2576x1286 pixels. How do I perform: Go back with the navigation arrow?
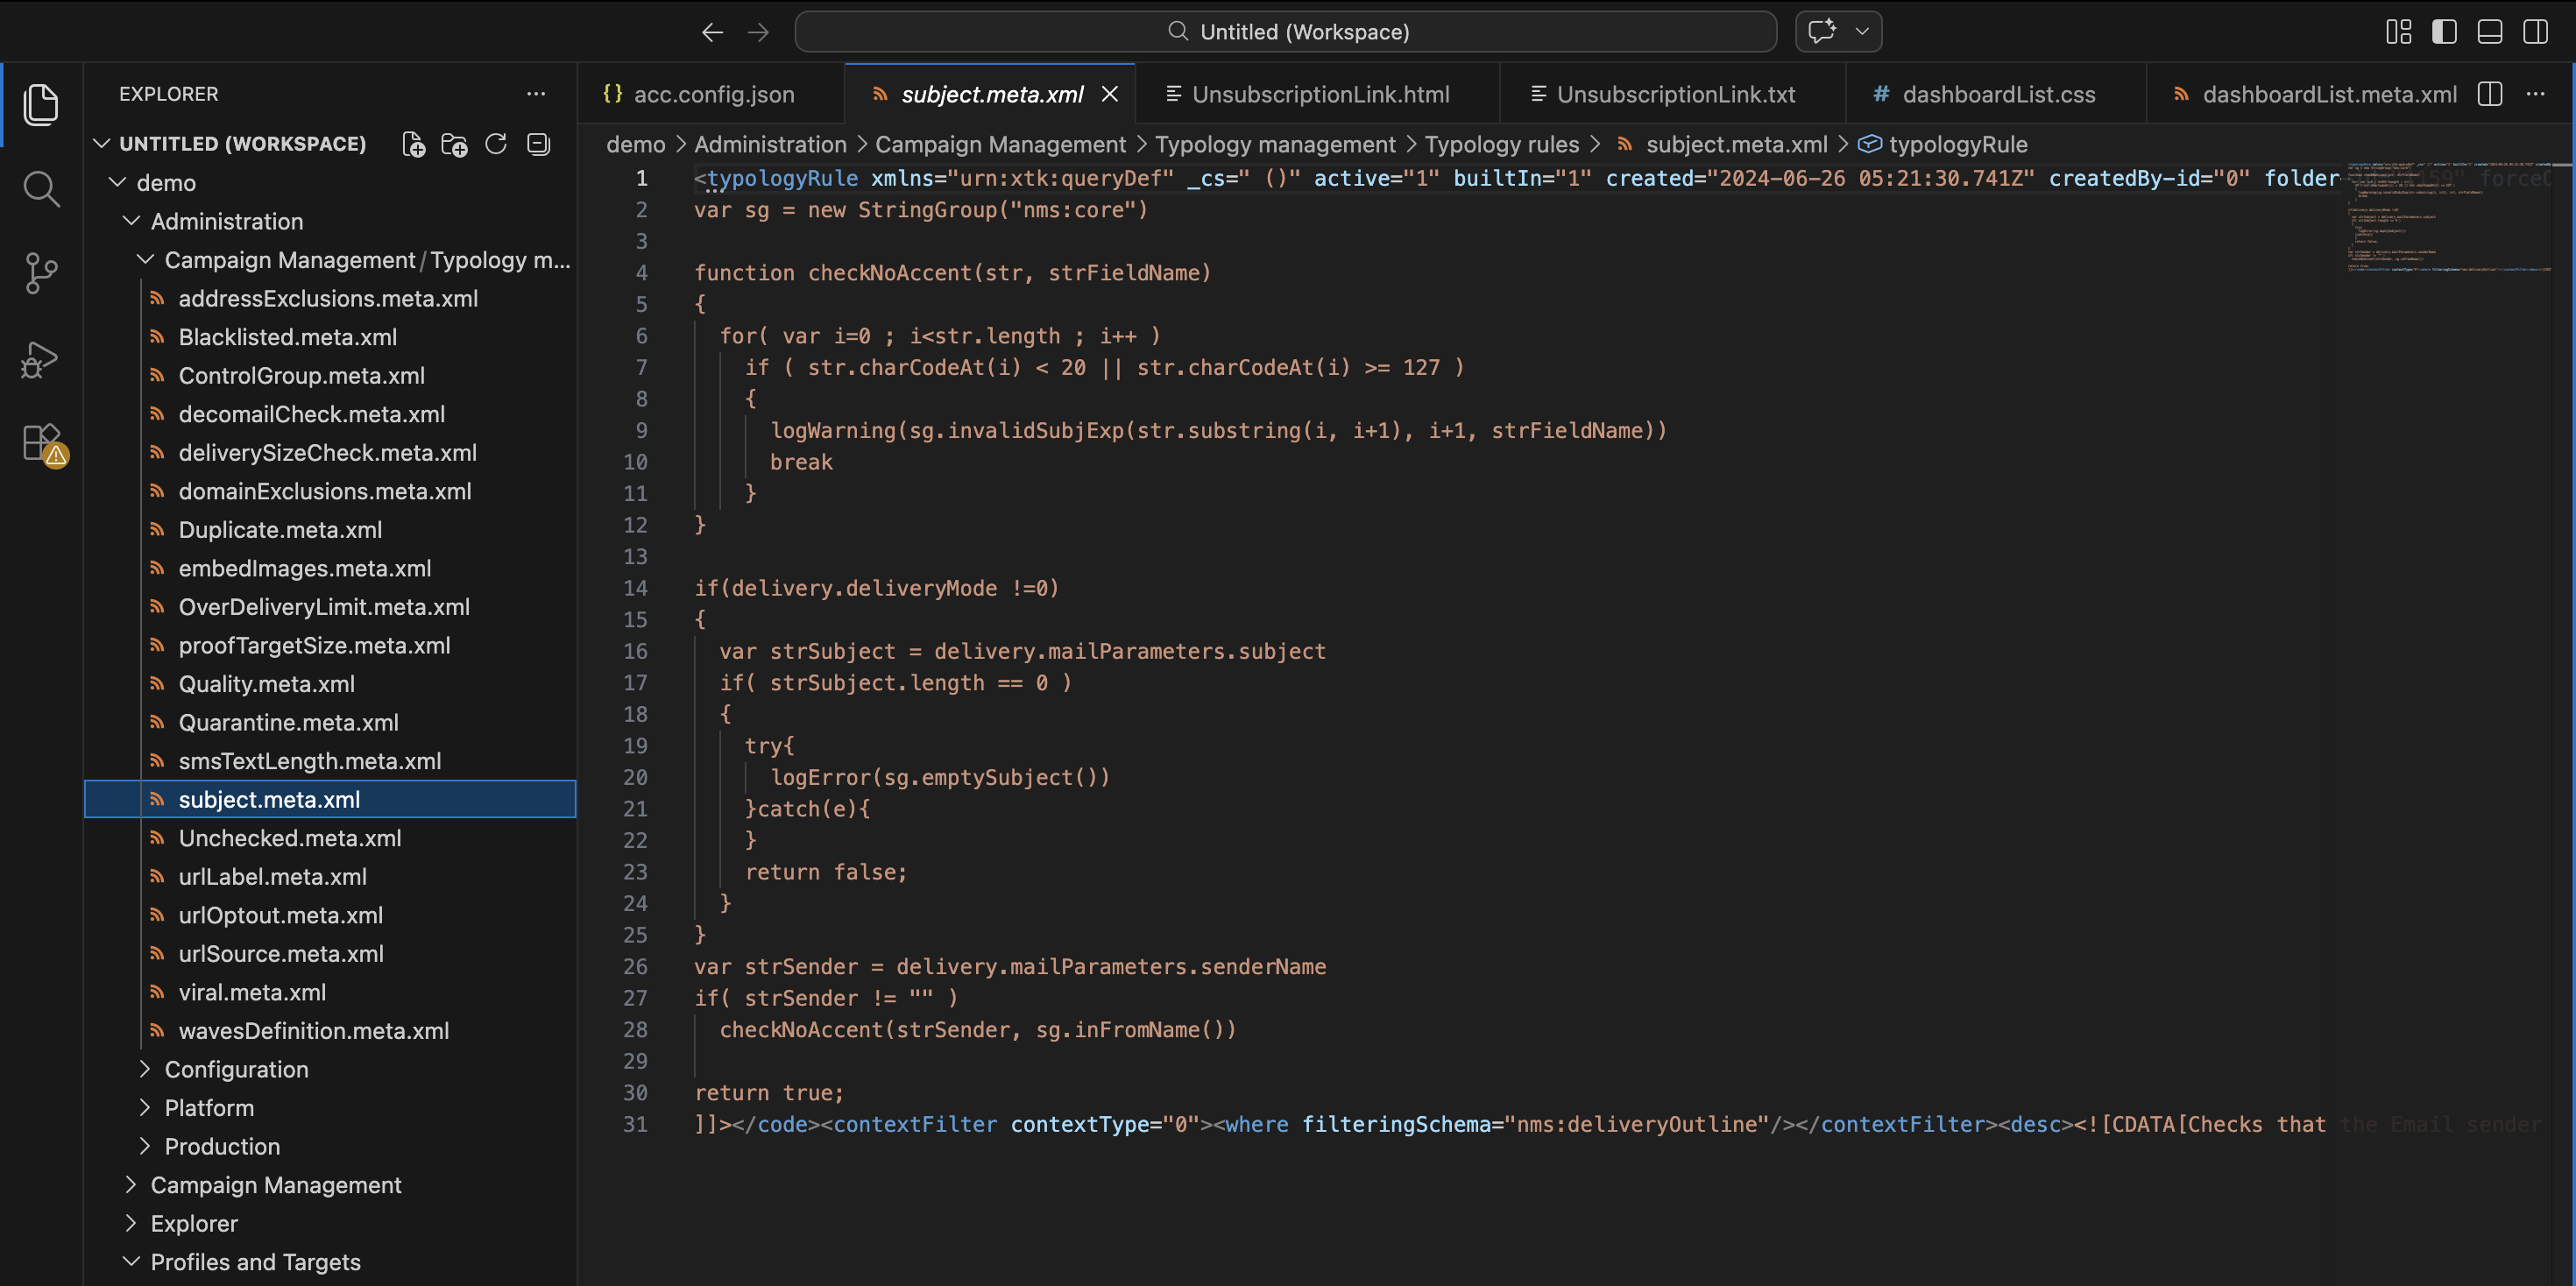pos(712,32)
